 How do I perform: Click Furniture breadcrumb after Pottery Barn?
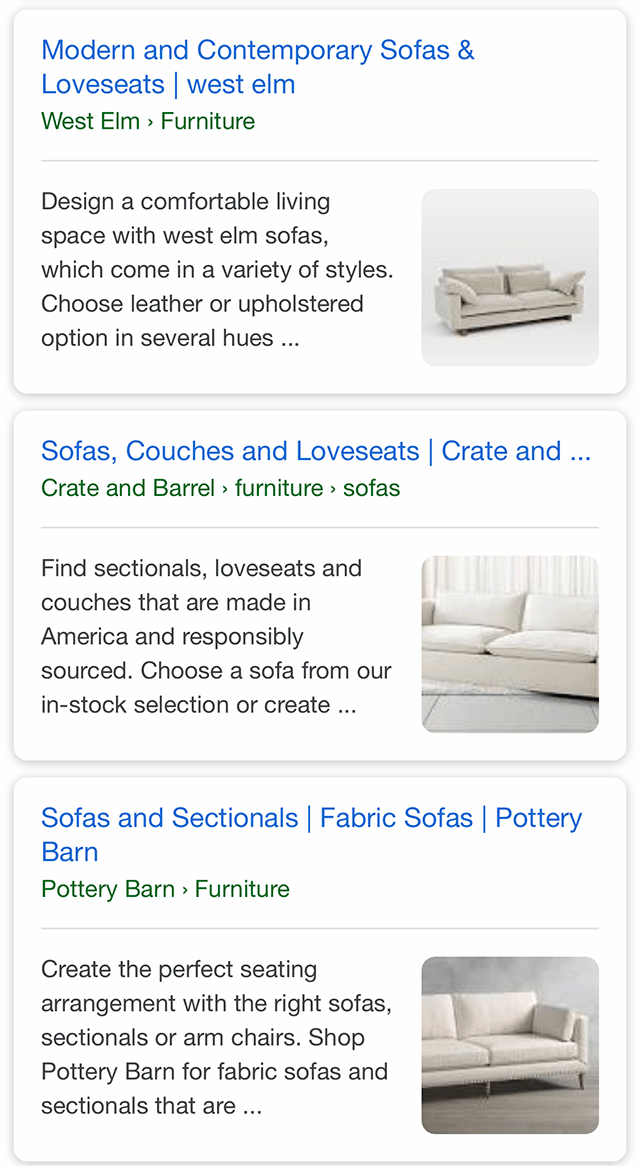242,889
